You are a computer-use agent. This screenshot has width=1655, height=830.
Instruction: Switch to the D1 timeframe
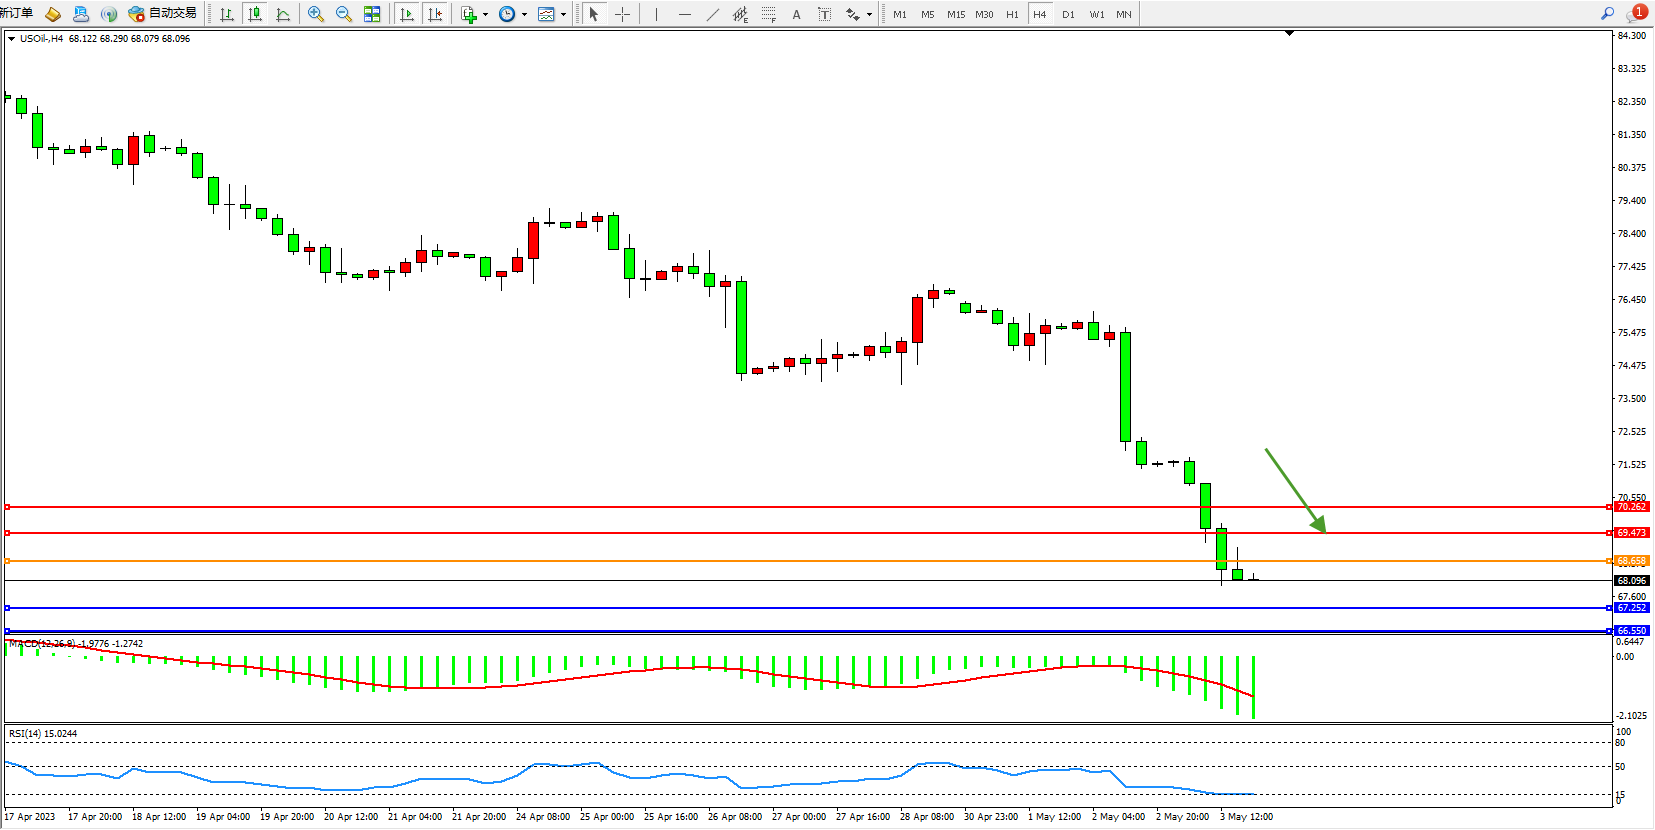1068,14
